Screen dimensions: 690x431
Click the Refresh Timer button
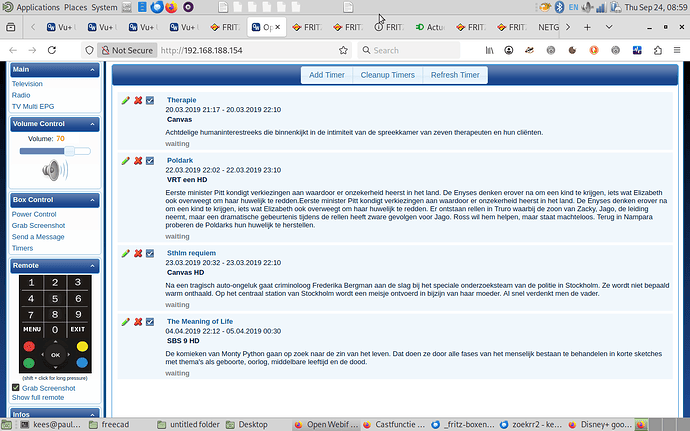455,75
